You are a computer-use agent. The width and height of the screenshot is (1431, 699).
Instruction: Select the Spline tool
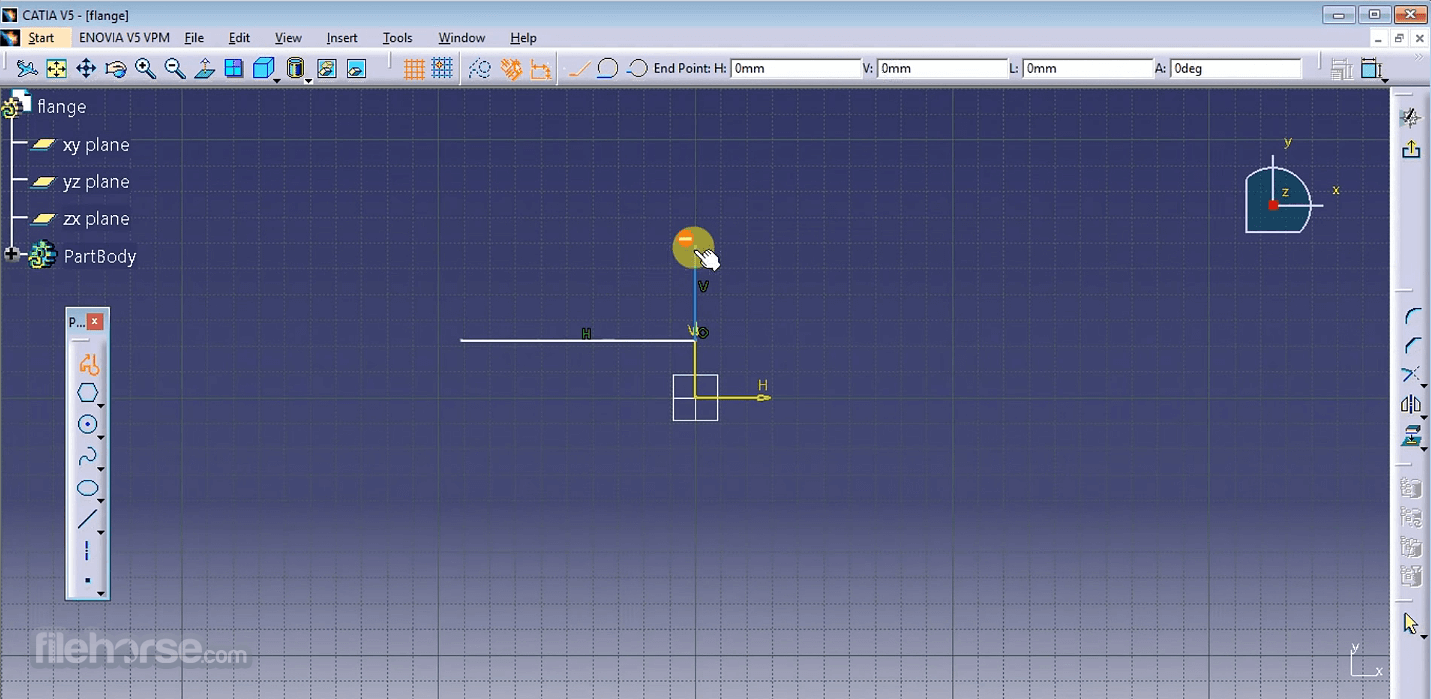point(87,456)
